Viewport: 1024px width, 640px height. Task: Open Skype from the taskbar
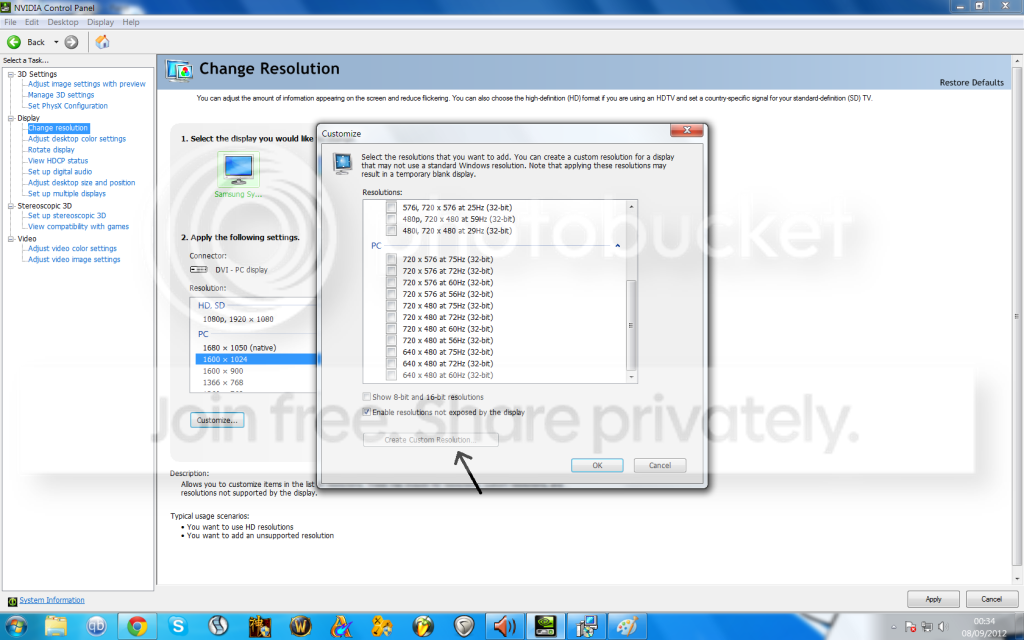178,626
